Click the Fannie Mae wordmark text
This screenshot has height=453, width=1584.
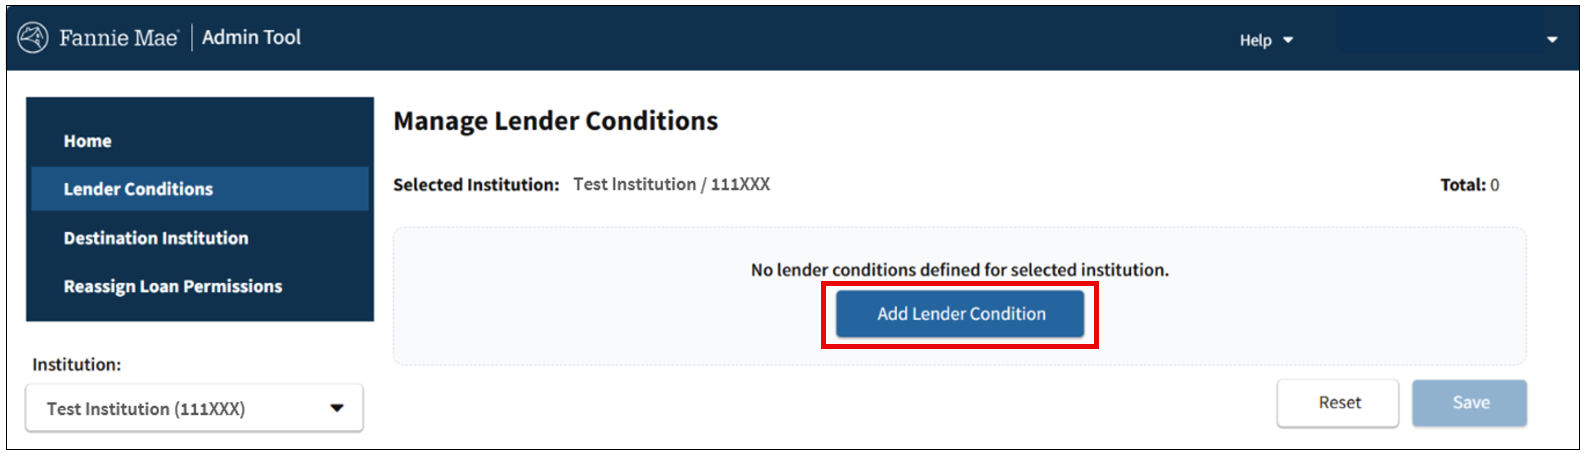click(x=118, y=38)
